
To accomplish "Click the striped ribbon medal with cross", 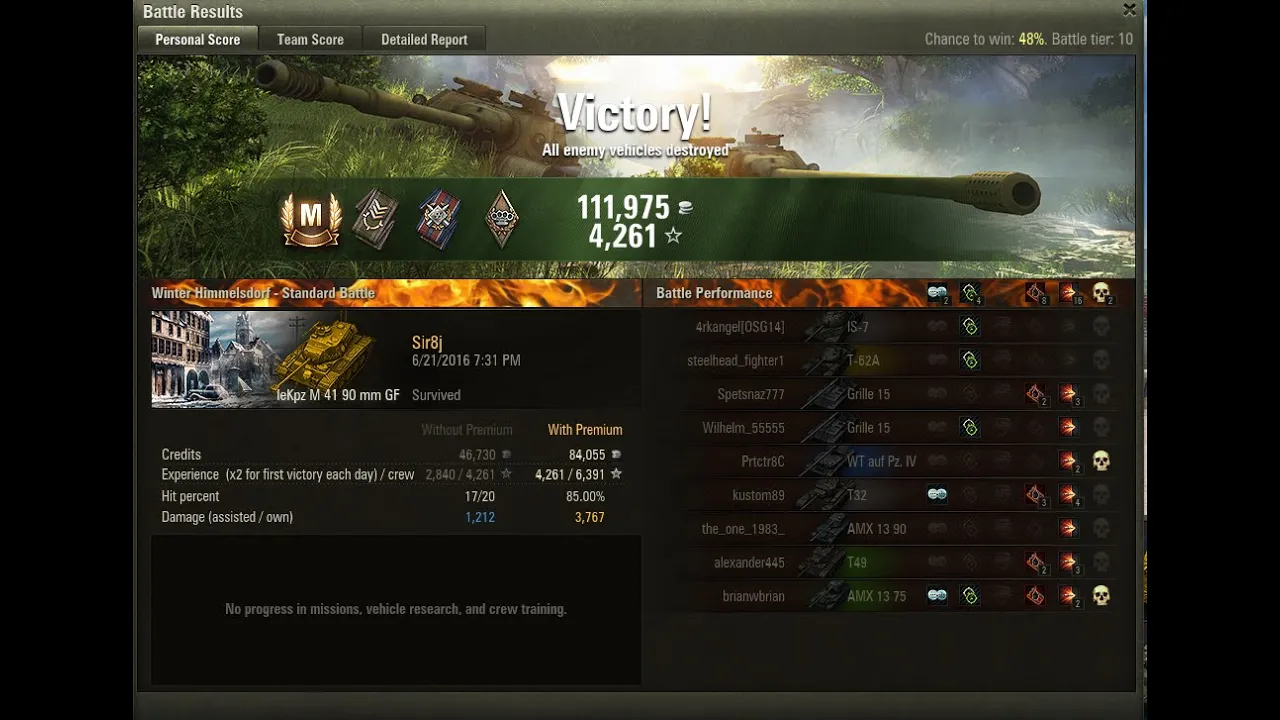I will [x=438, y=217].
